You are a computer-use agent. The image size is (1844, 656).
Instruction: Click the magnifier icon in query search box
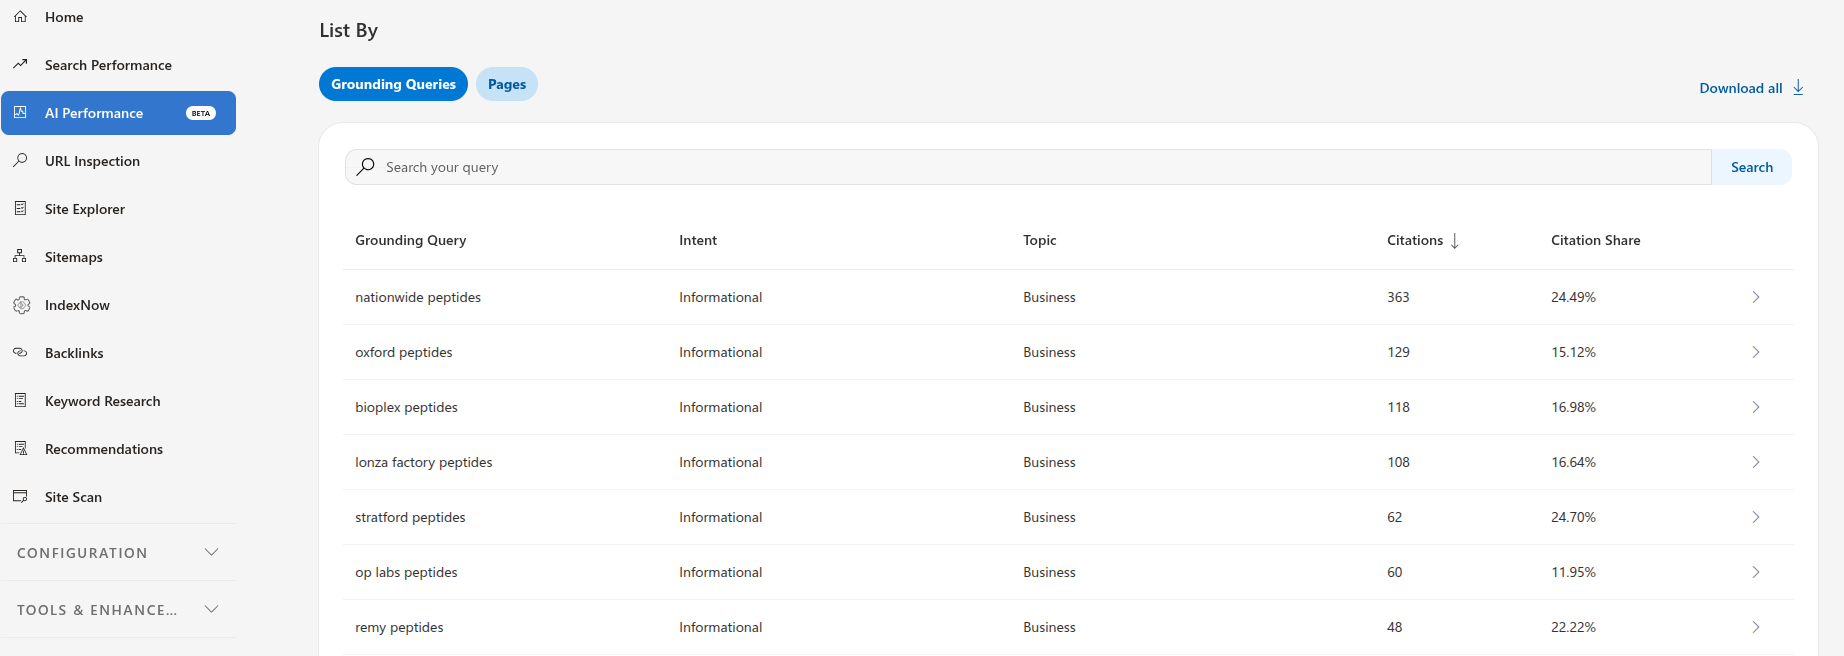coord(366,167)
